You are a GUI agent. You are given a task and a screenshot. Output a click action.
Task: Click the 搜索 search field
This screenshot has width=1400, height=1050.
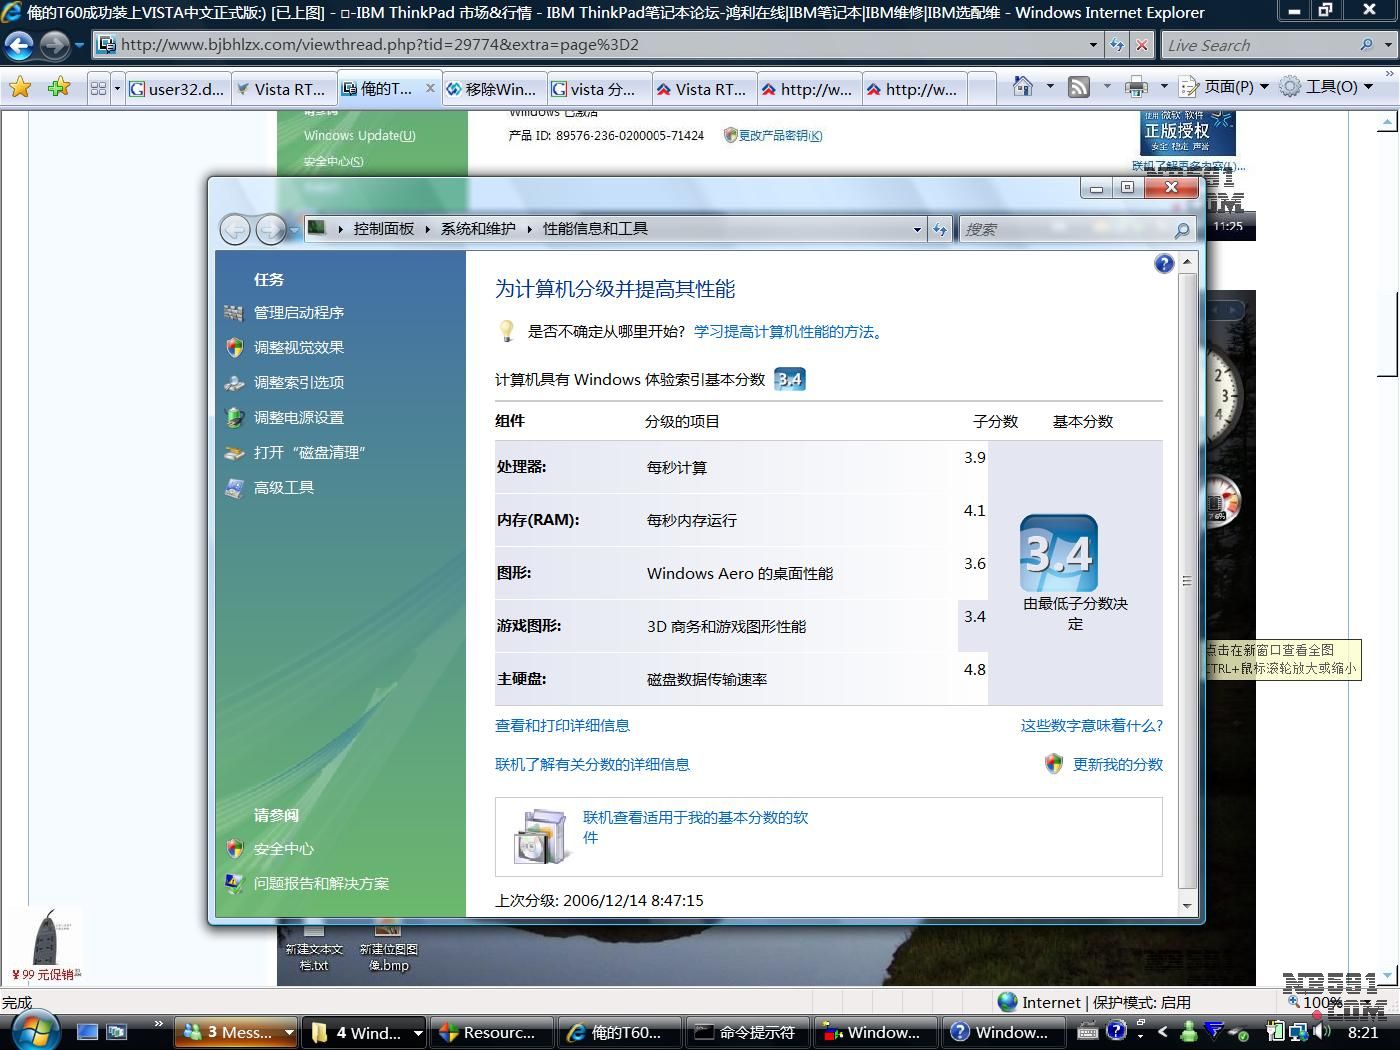click(x=1065, y=230)
